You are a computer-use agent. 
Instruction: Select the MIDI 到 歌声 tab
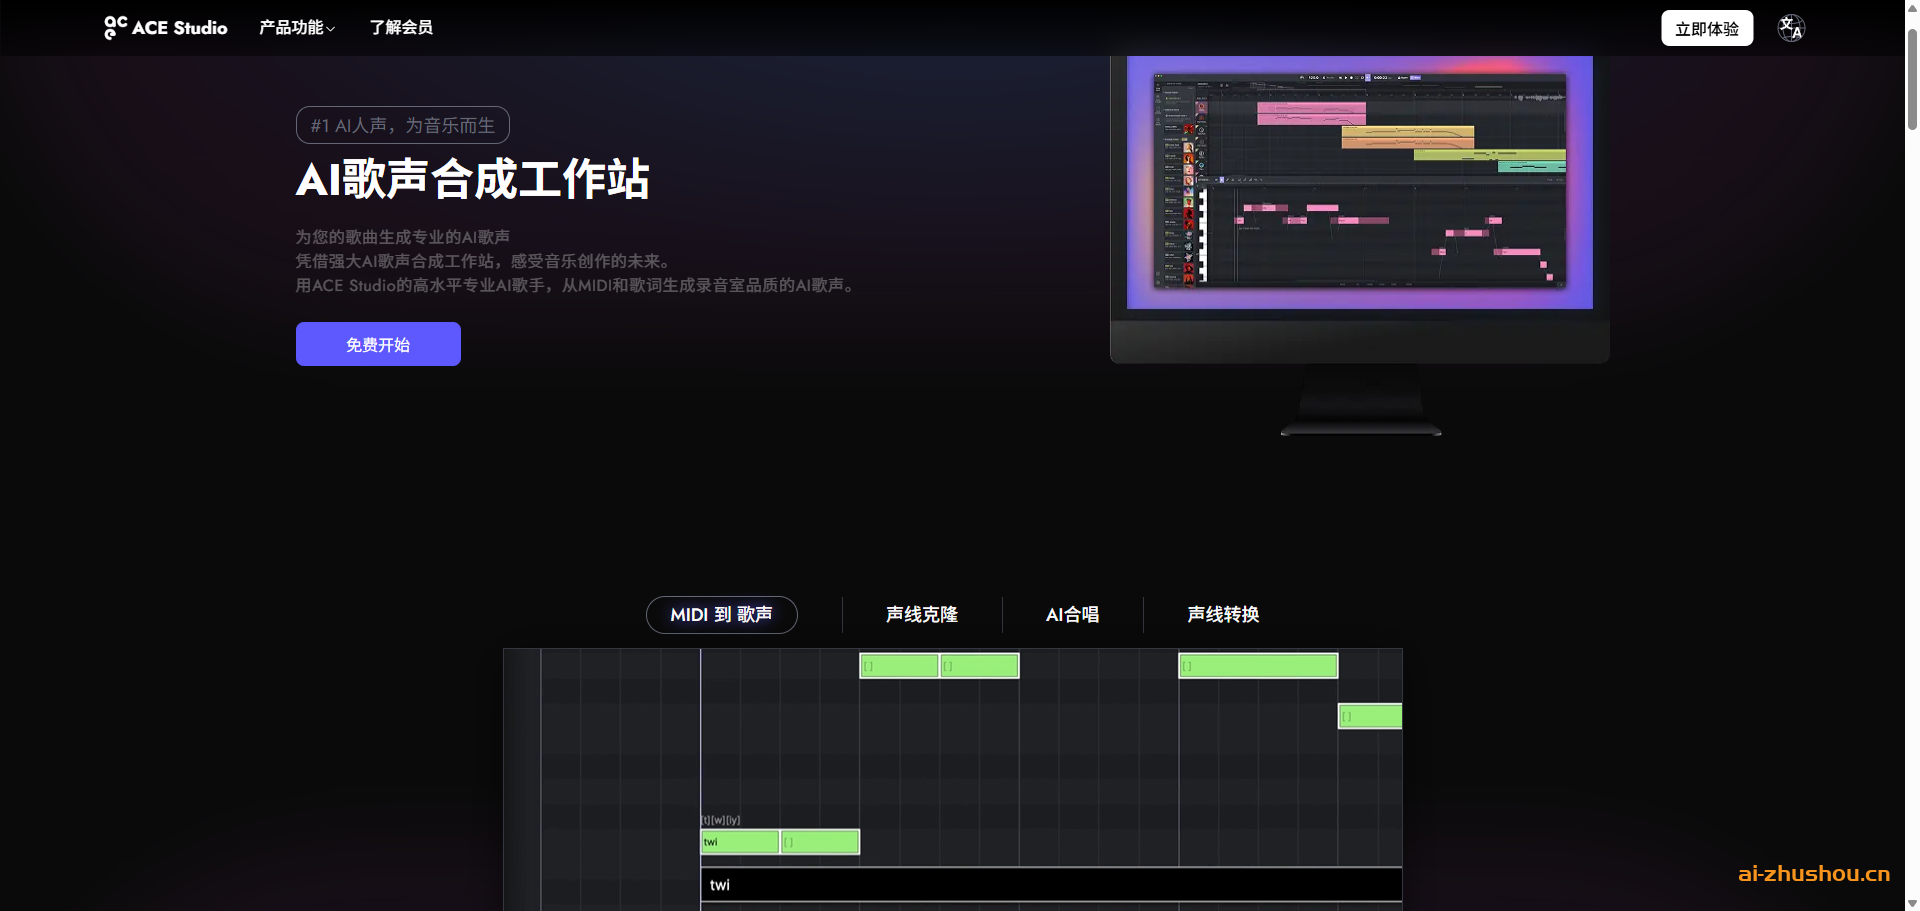coord(722,615)
